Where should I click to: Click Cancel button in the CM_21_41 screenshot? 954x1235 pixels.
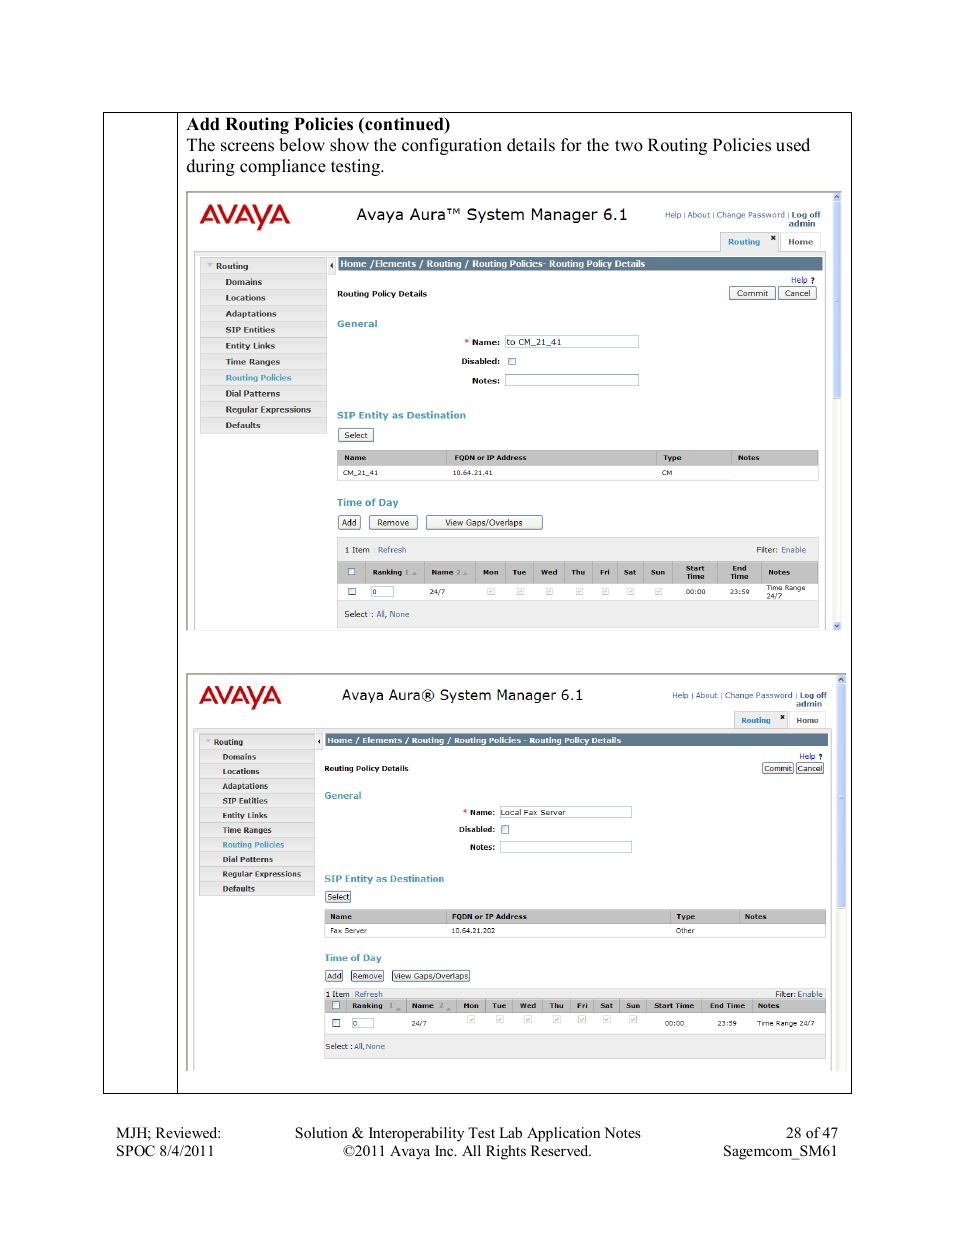798,293
